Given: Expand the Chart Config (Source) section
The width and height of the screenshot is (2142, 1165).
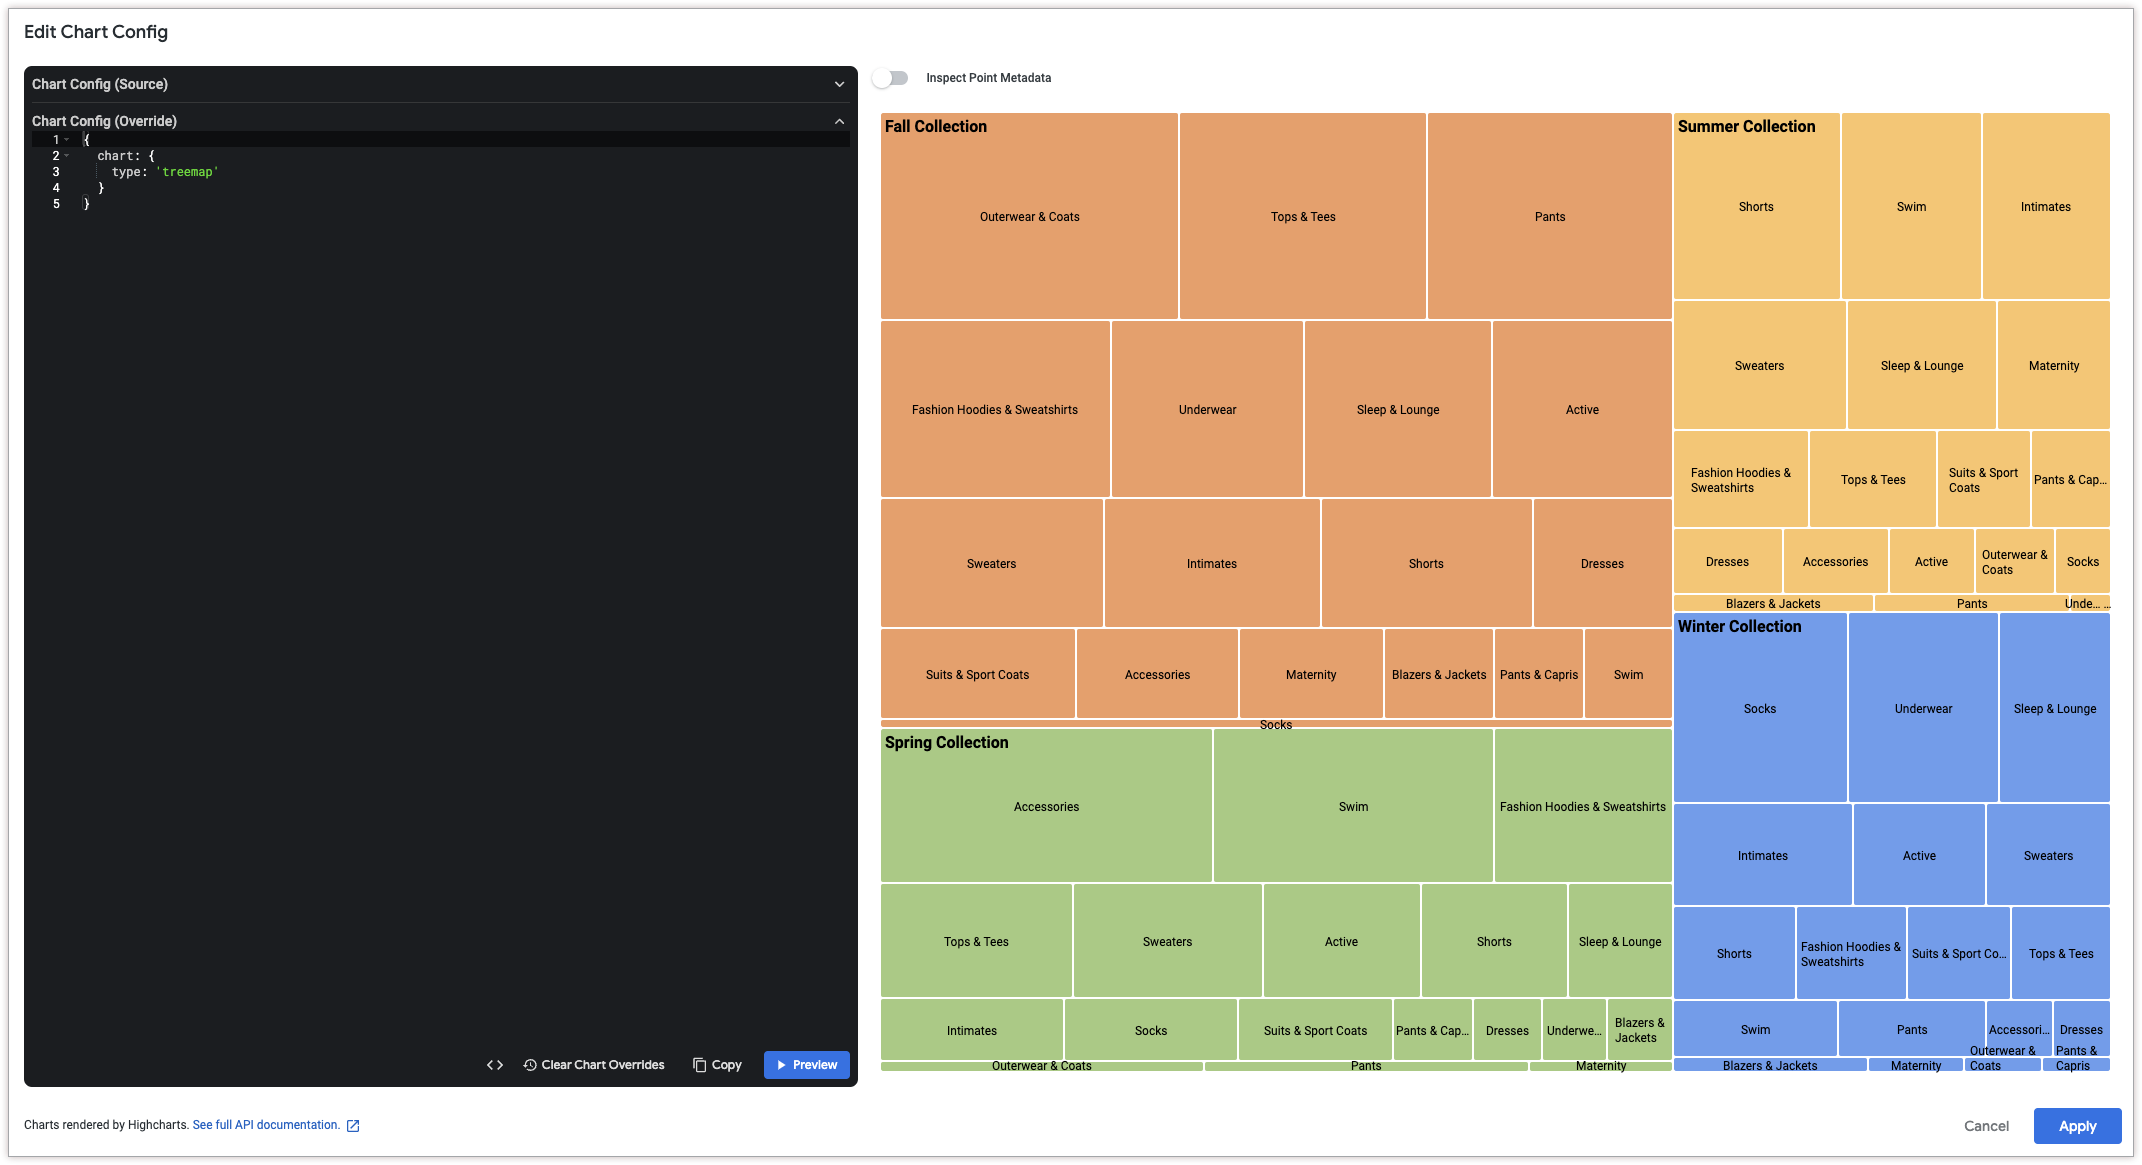Looking at the screenshot, I should pyautogui.click(x=839, y=85).
